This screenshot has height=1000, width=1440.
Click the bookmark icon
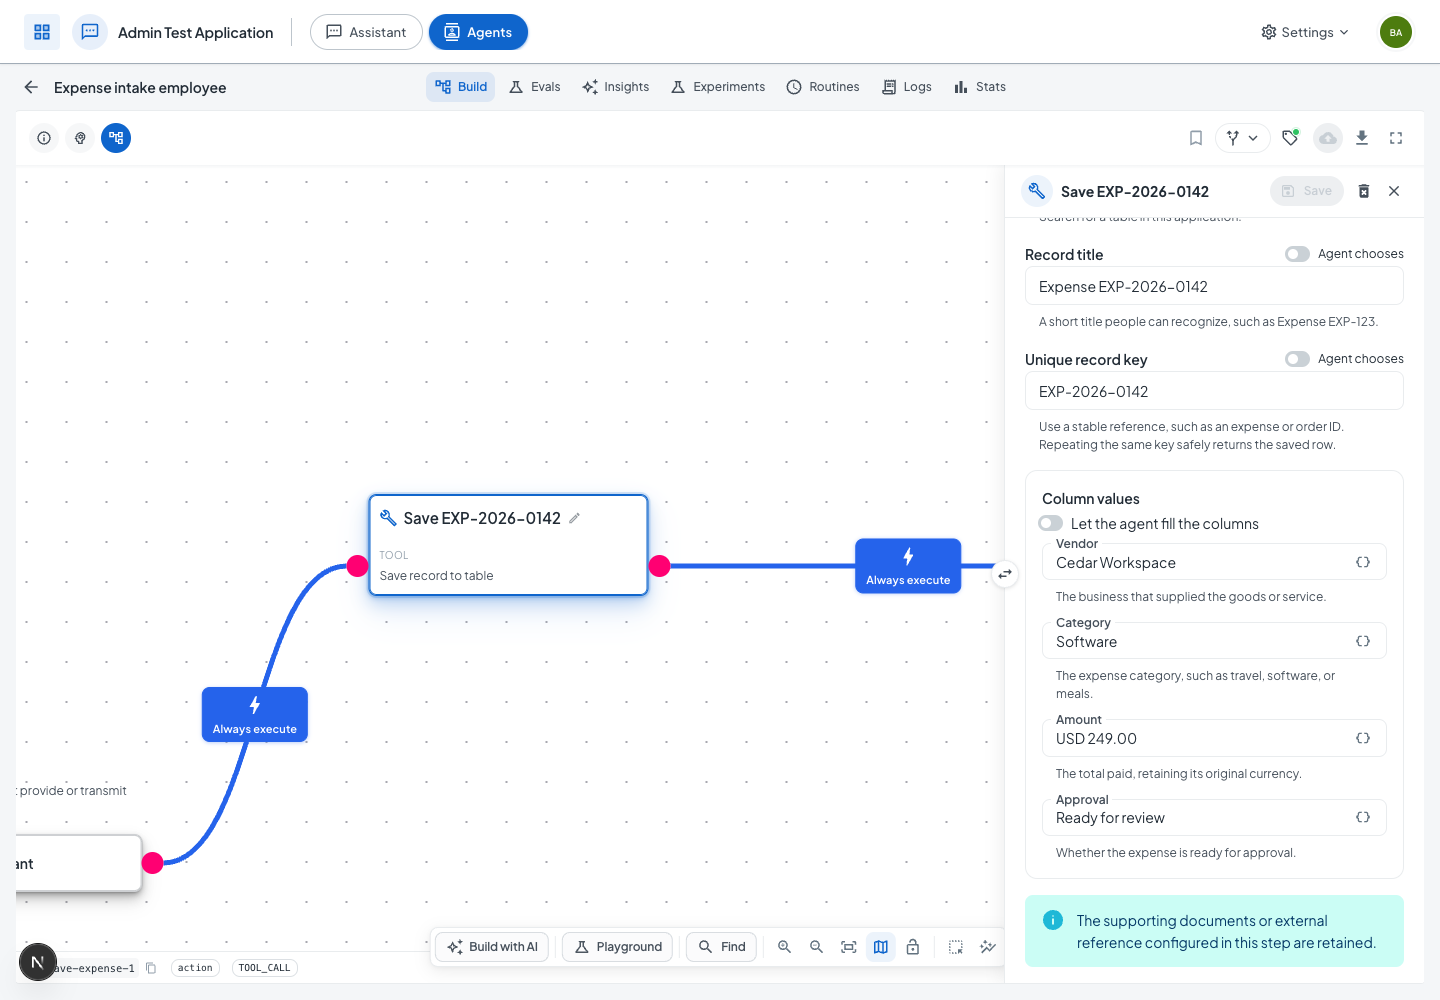pos(1196,138)
